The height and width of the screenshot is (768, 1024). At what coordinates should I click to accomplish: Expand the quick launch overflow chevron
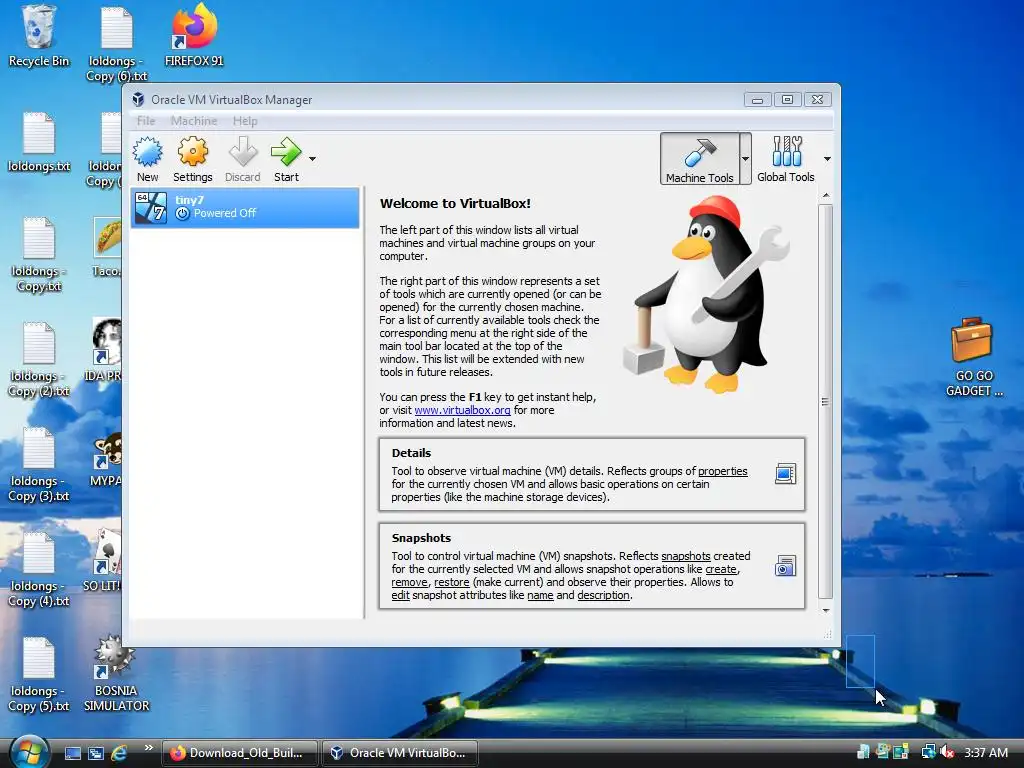pyautogui.click(x=148, y=748)
